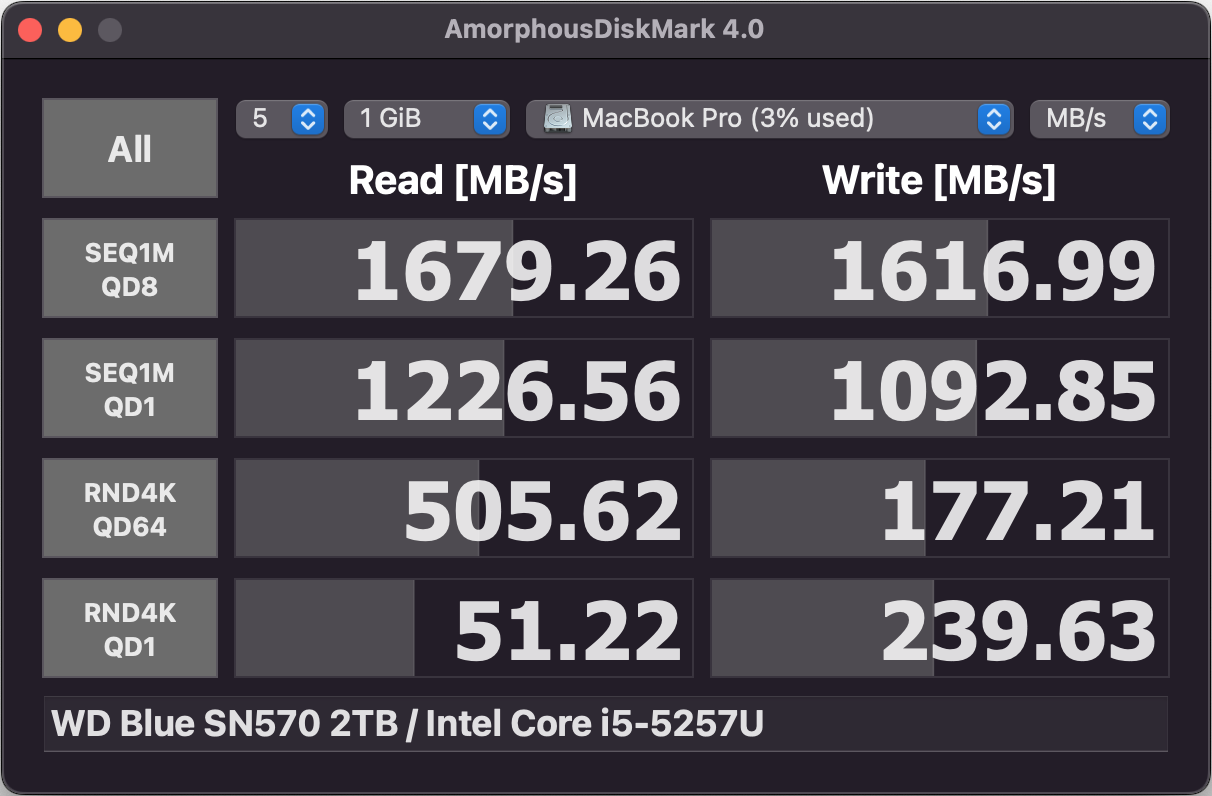Click the disk drive icon in selector
This screenshot has height=796, width=1212.
click(558, 119)
